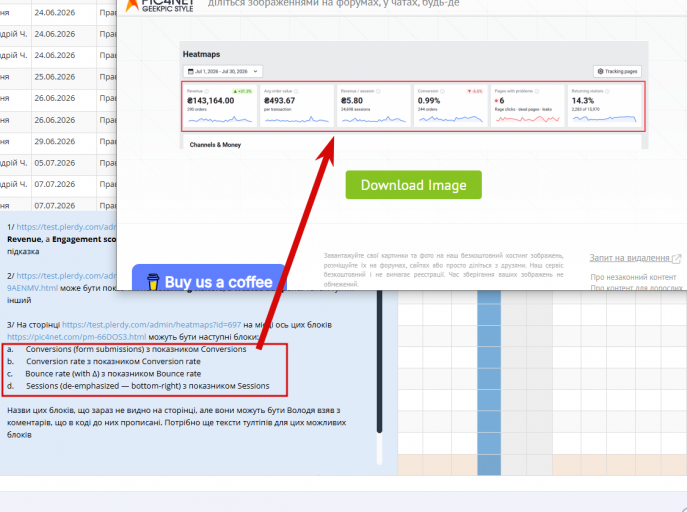Click the table cell with date 25.06.2026
Screen dimensions: 687x512
coord(64,77)
